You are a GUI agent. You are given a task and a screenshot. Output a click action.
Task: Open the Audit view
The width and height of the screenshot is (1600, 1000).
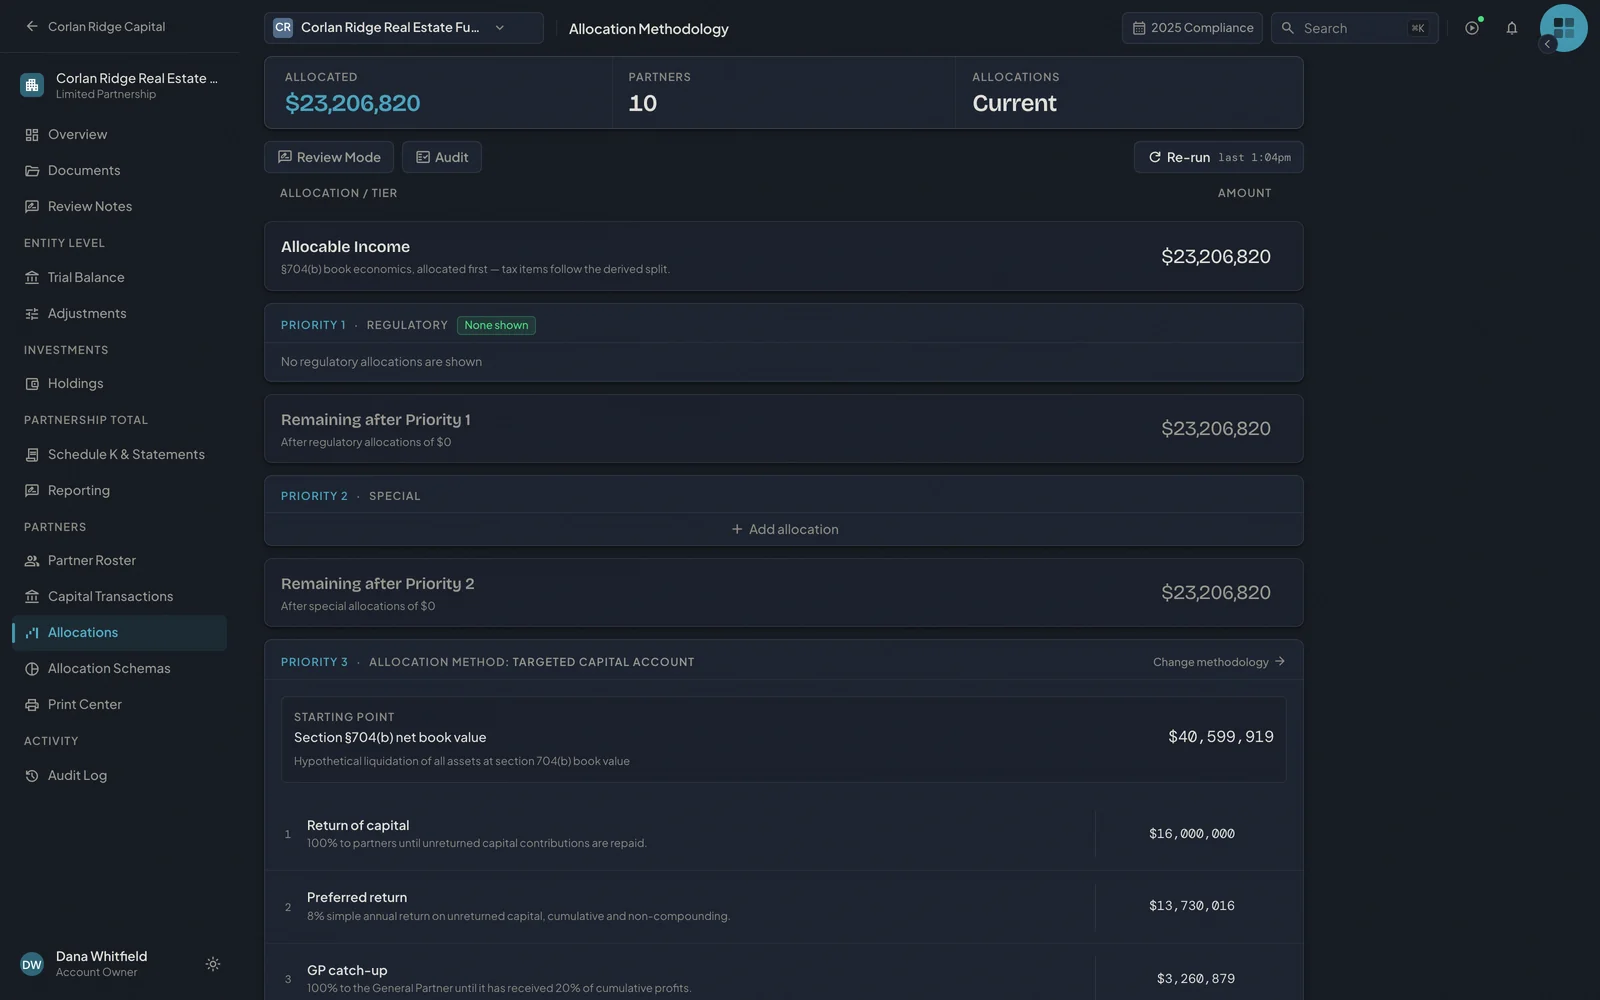(x=442, y=157)
